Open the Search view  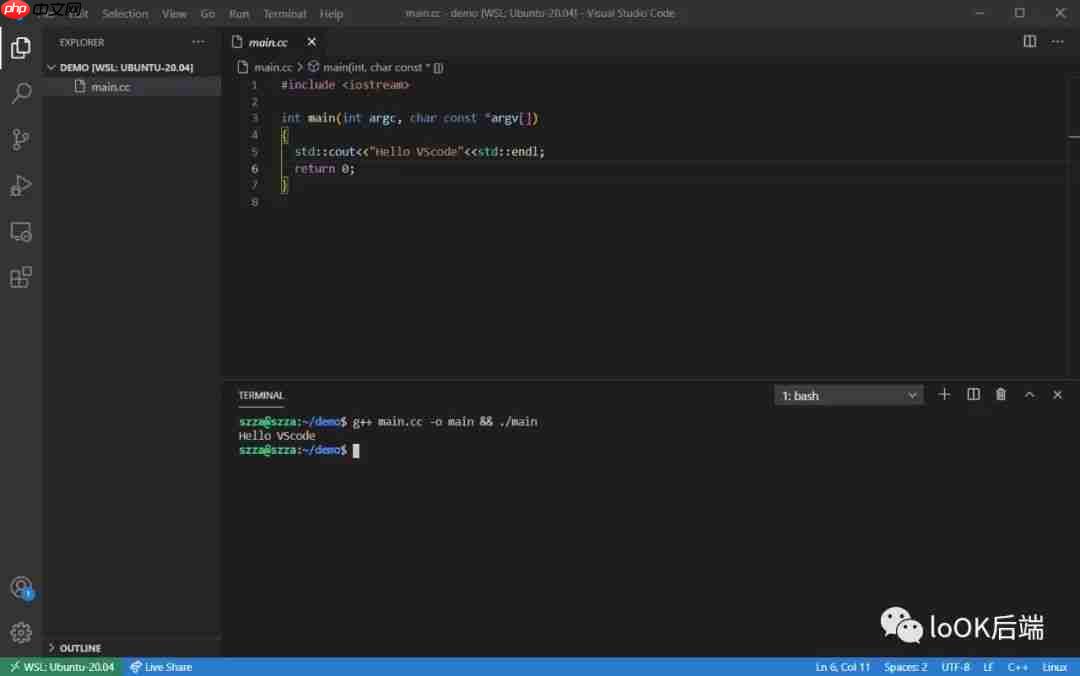21,93
